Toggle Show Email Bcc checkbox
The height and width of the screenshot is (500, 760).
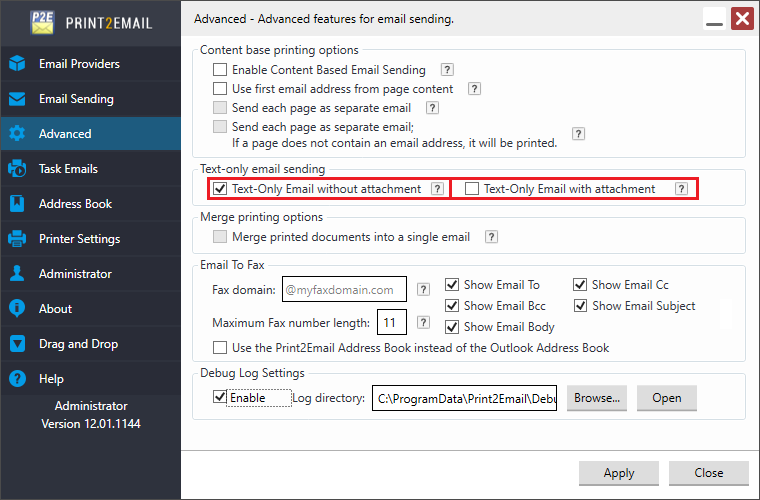click(x=452, y=306)
